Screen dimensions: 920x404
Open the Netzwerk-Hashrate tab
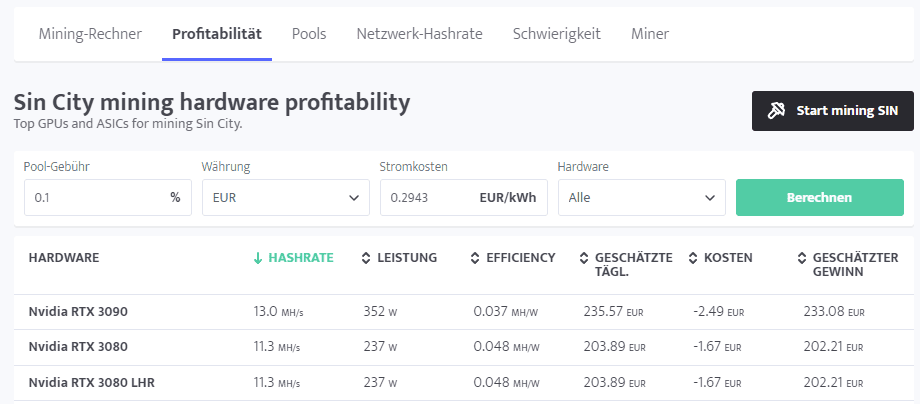pyautogui.click(x=419, y=34)
